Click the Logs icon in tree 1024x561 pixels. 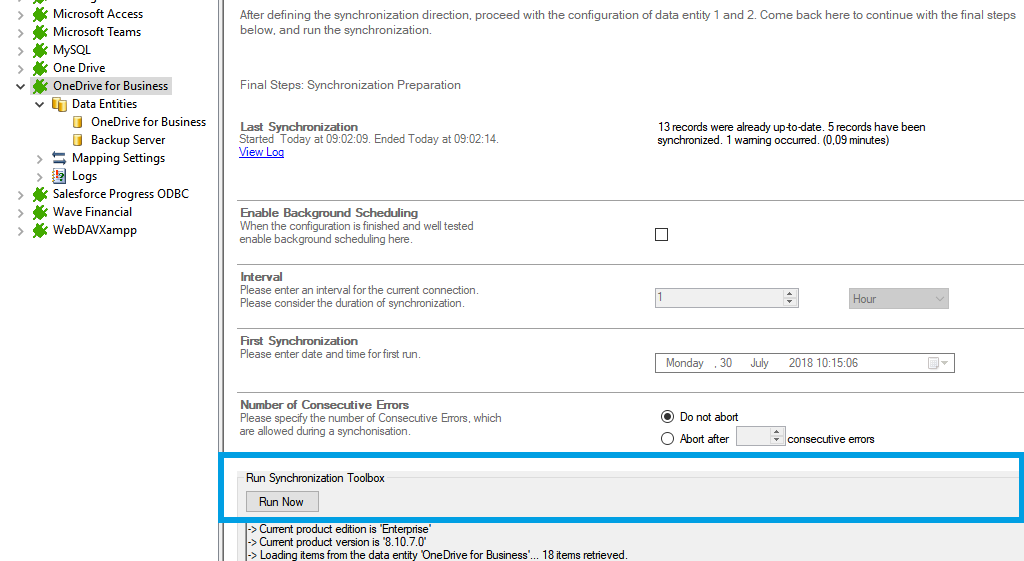pos(59,176)
